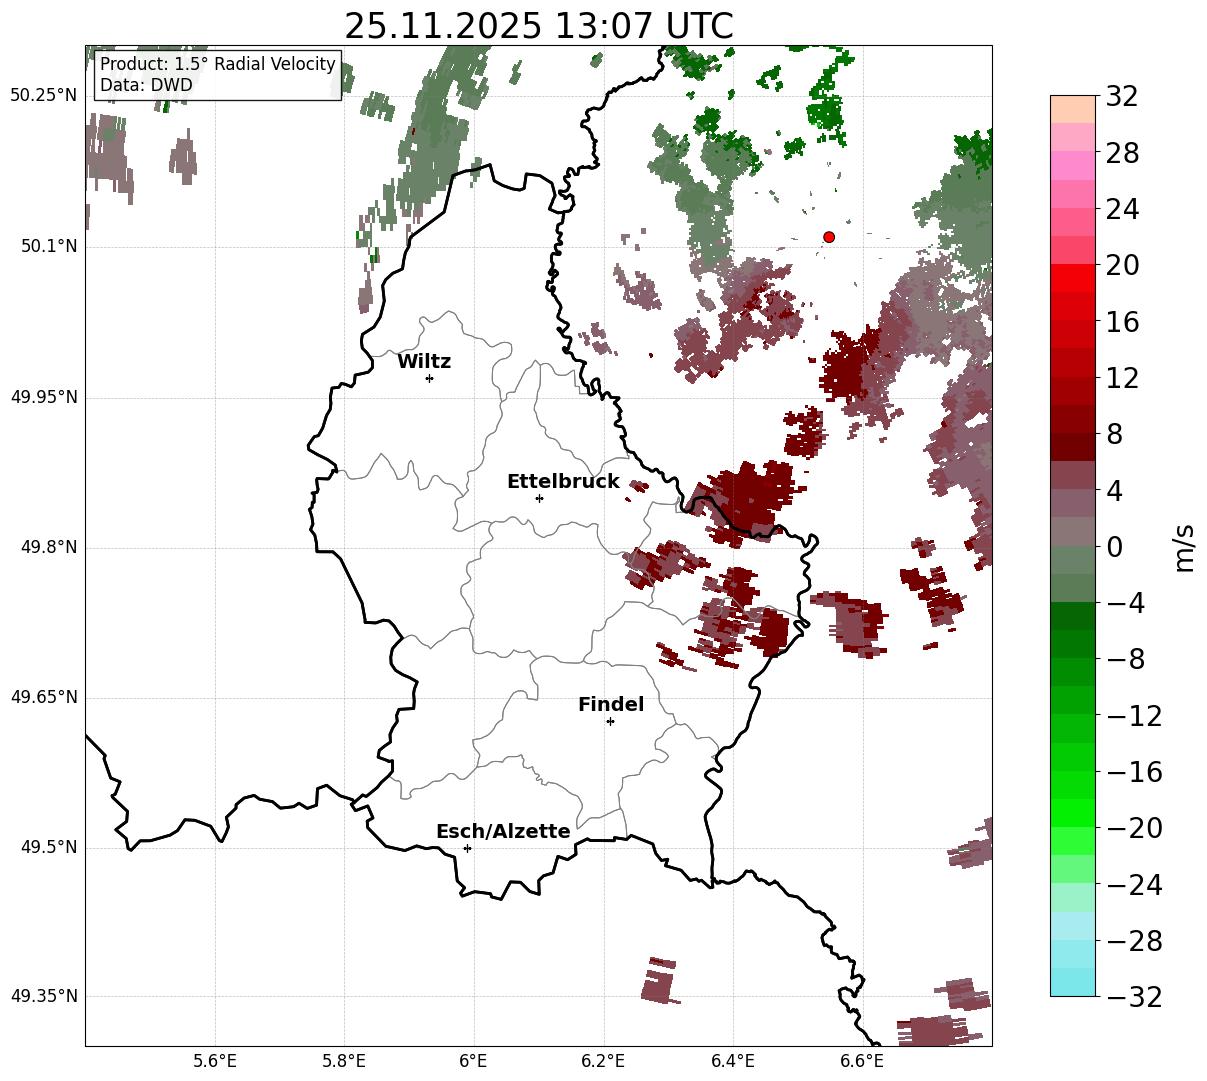Click the −8 colorbar tick label

[x=1126, y=660]
